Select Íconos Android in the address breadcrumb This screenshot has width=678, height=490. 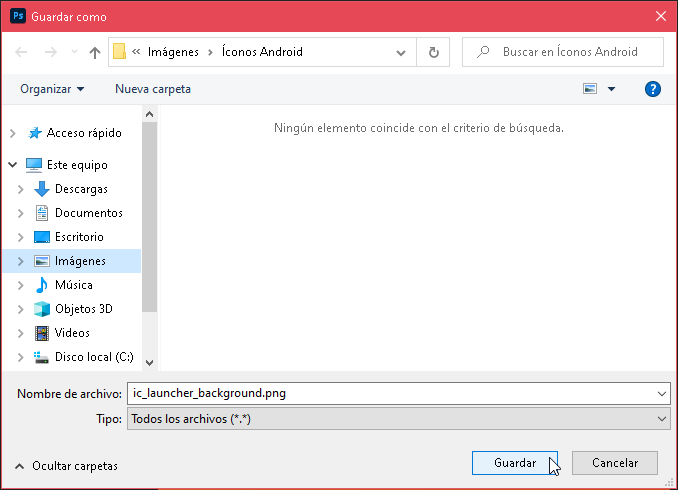tap(262, 52)
